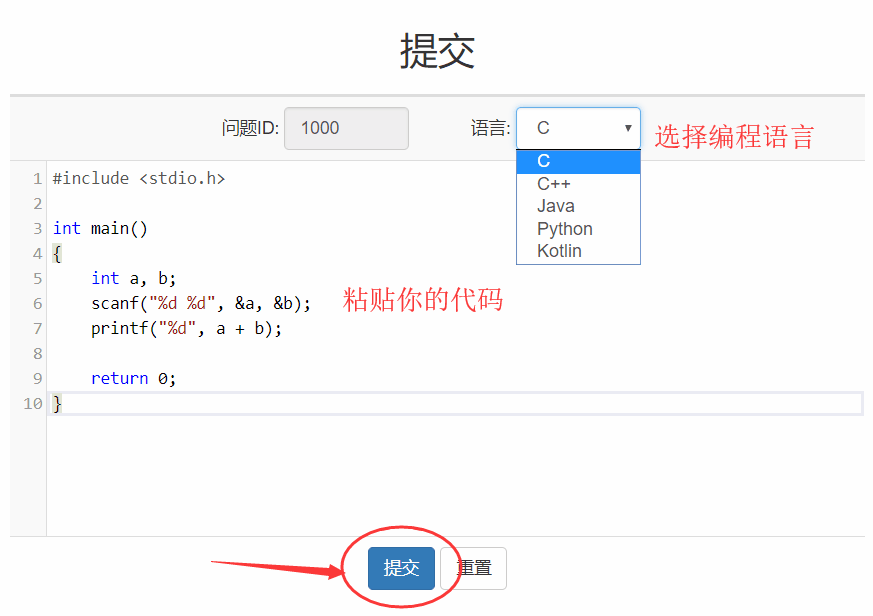Click the dropdown arrow of the language selector
Screen dimensions: 873x616
point(627,128)
